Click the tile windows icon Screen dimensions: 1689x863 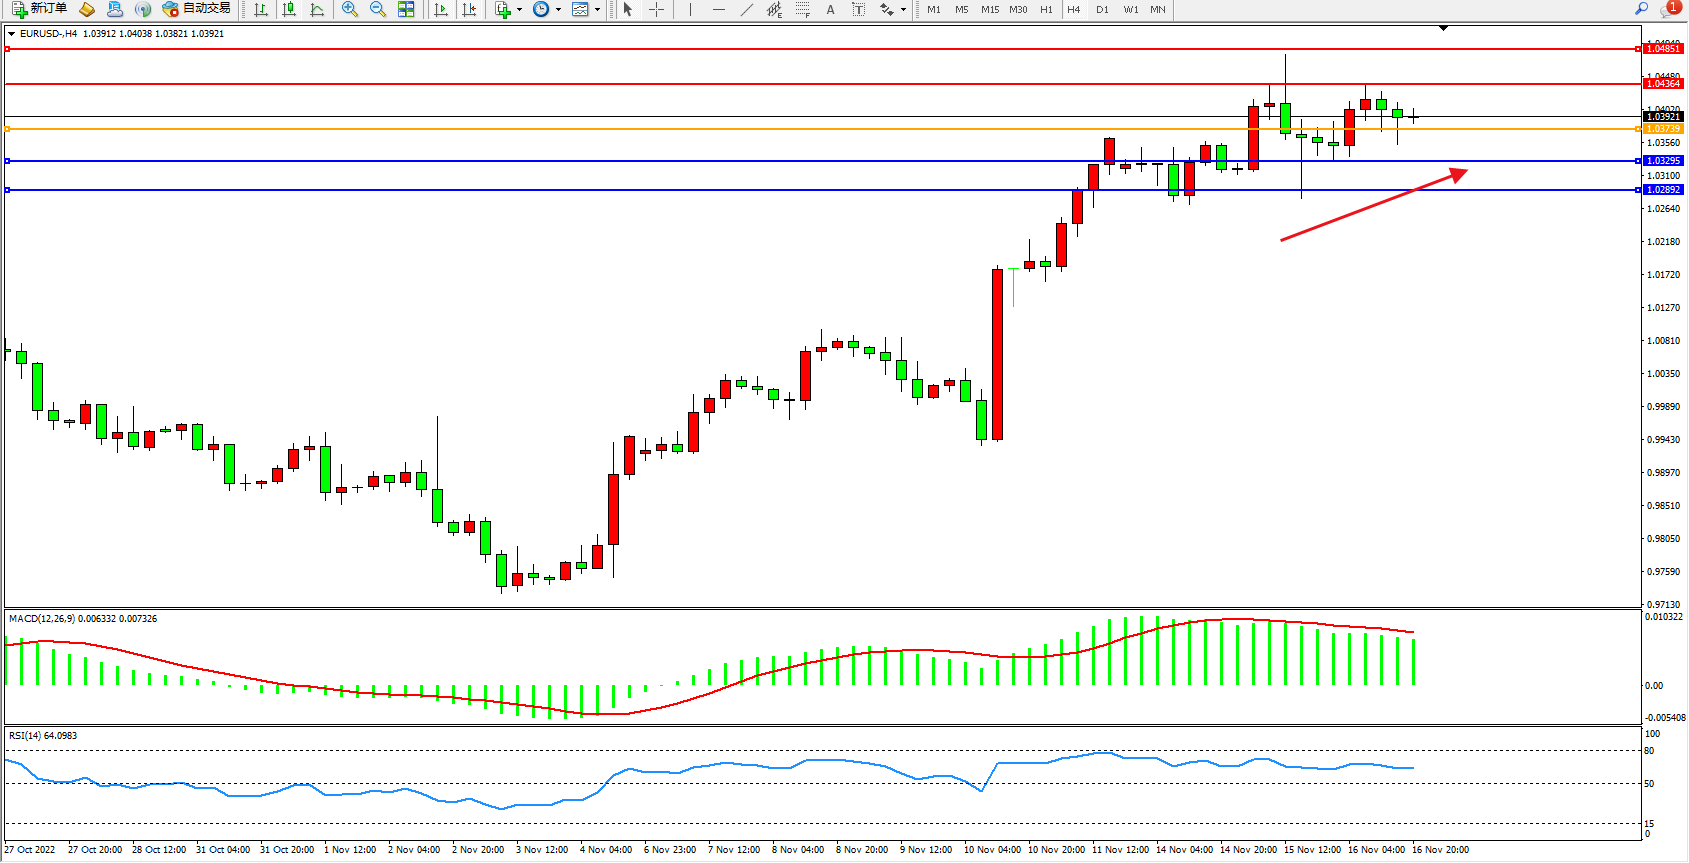coord(406,9)
